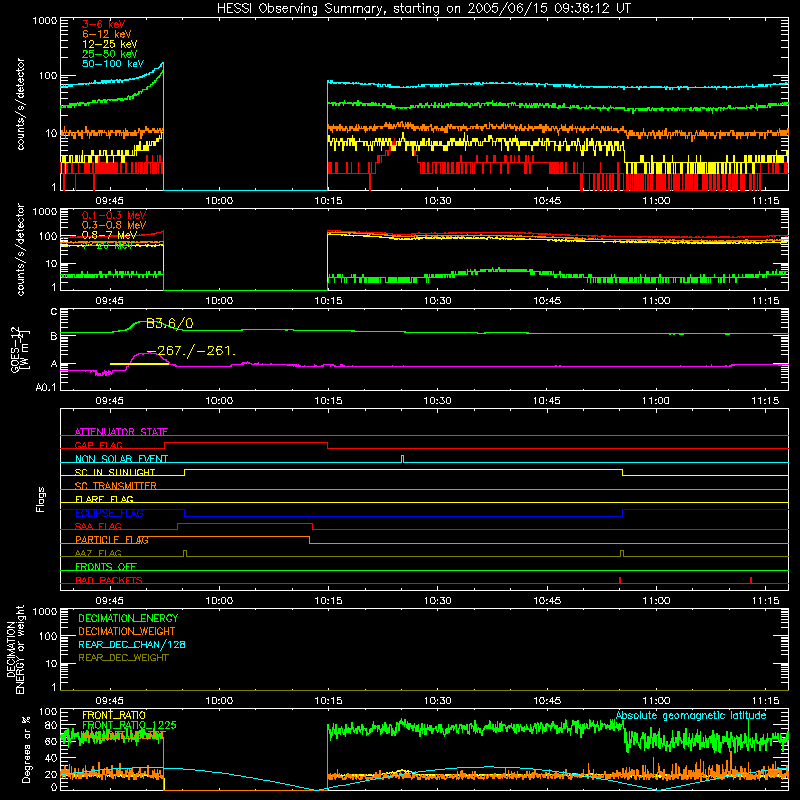
Task: Click the DECIMATION ENERGY or weight axis title
Action: point(15,649)
